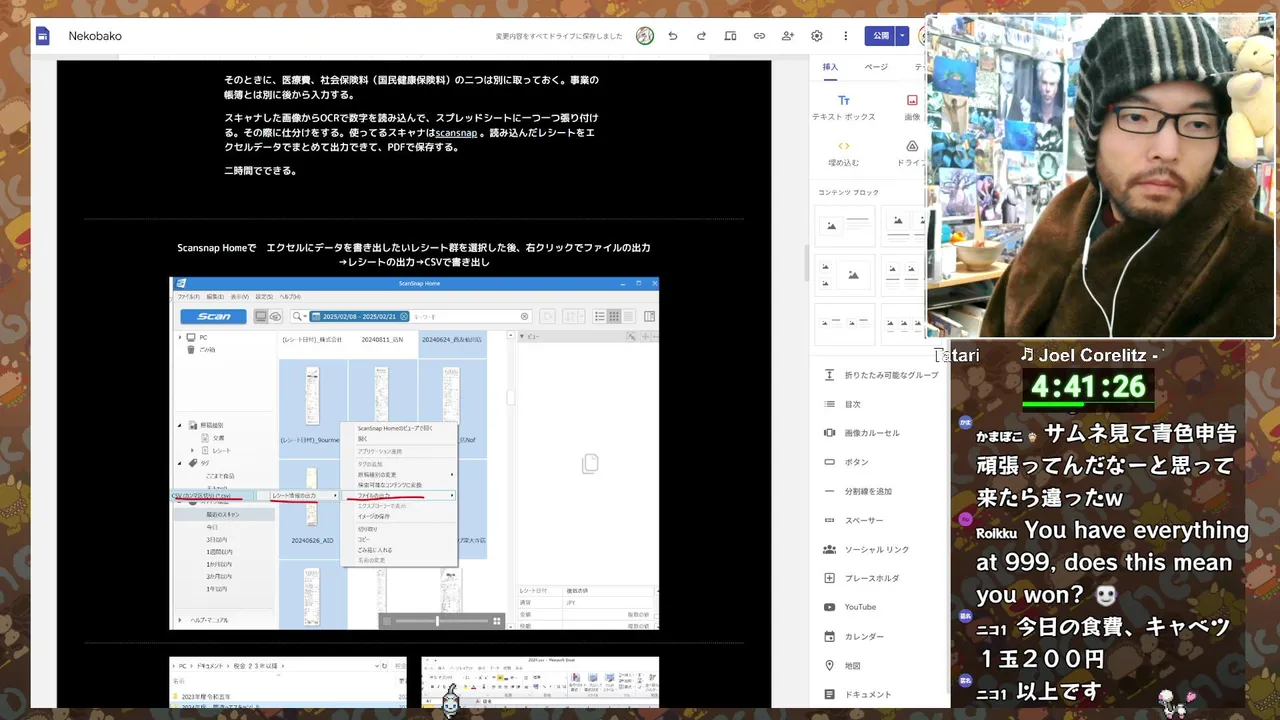1280x720 pixels.
Task: Choose image-left text-right content block
Action: click(845, 225)
